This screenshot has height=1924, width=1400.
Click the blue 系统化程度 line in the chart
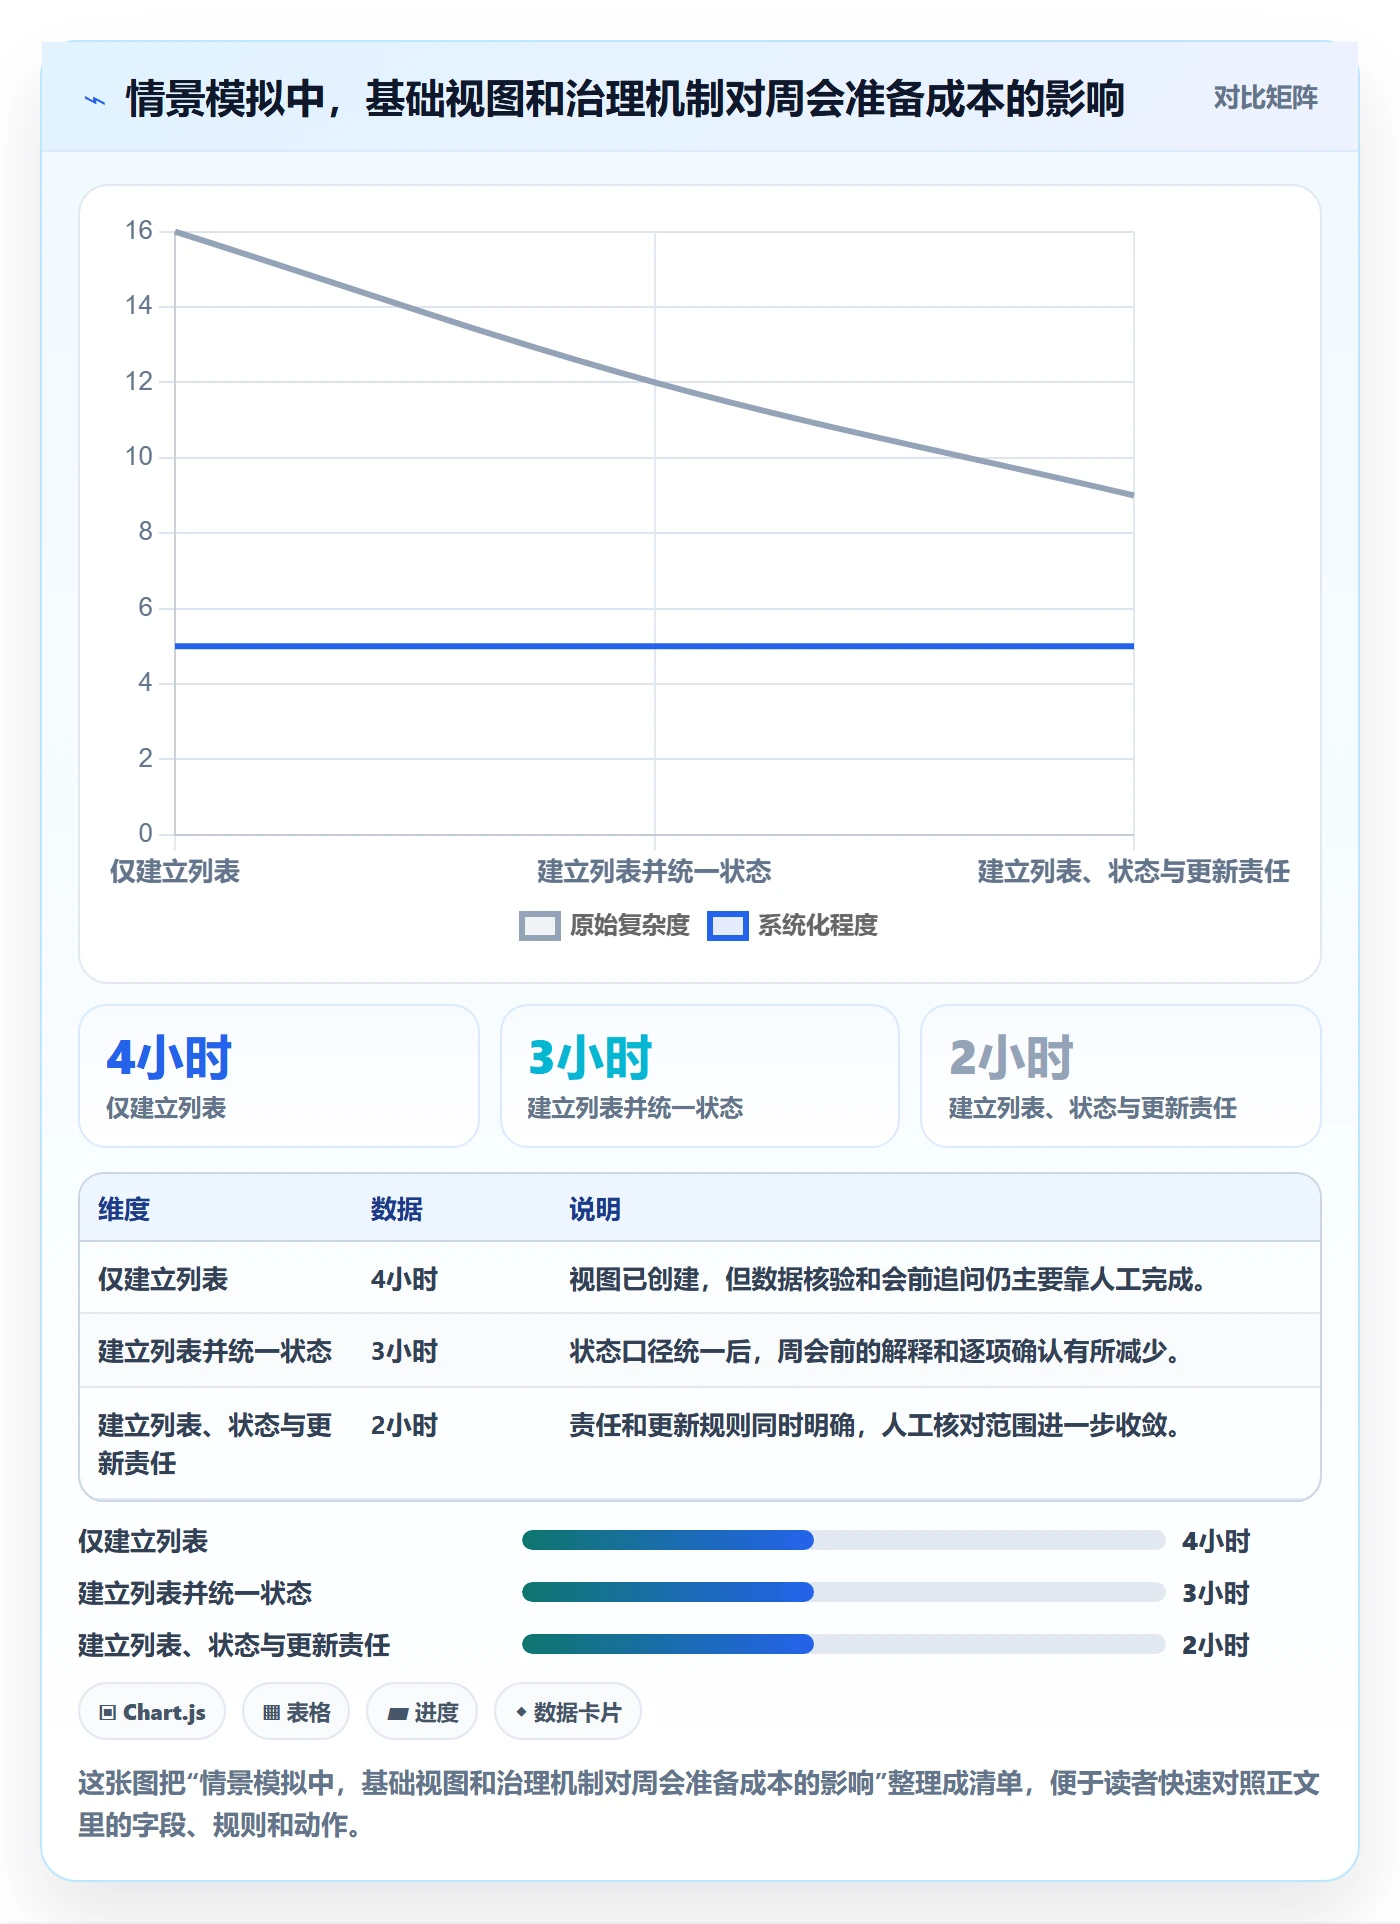tap(655, 646)
